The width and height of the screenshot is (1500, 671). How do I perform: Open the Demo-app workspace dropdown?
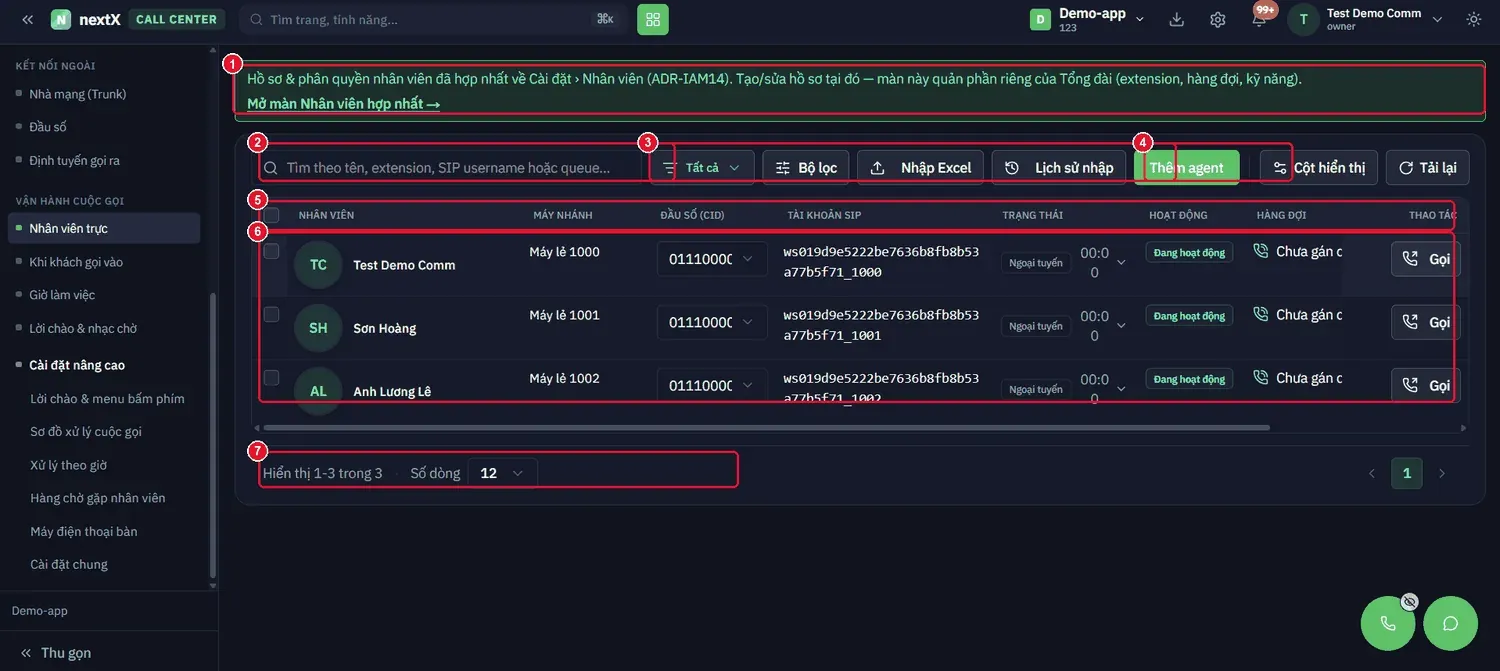1087,19
